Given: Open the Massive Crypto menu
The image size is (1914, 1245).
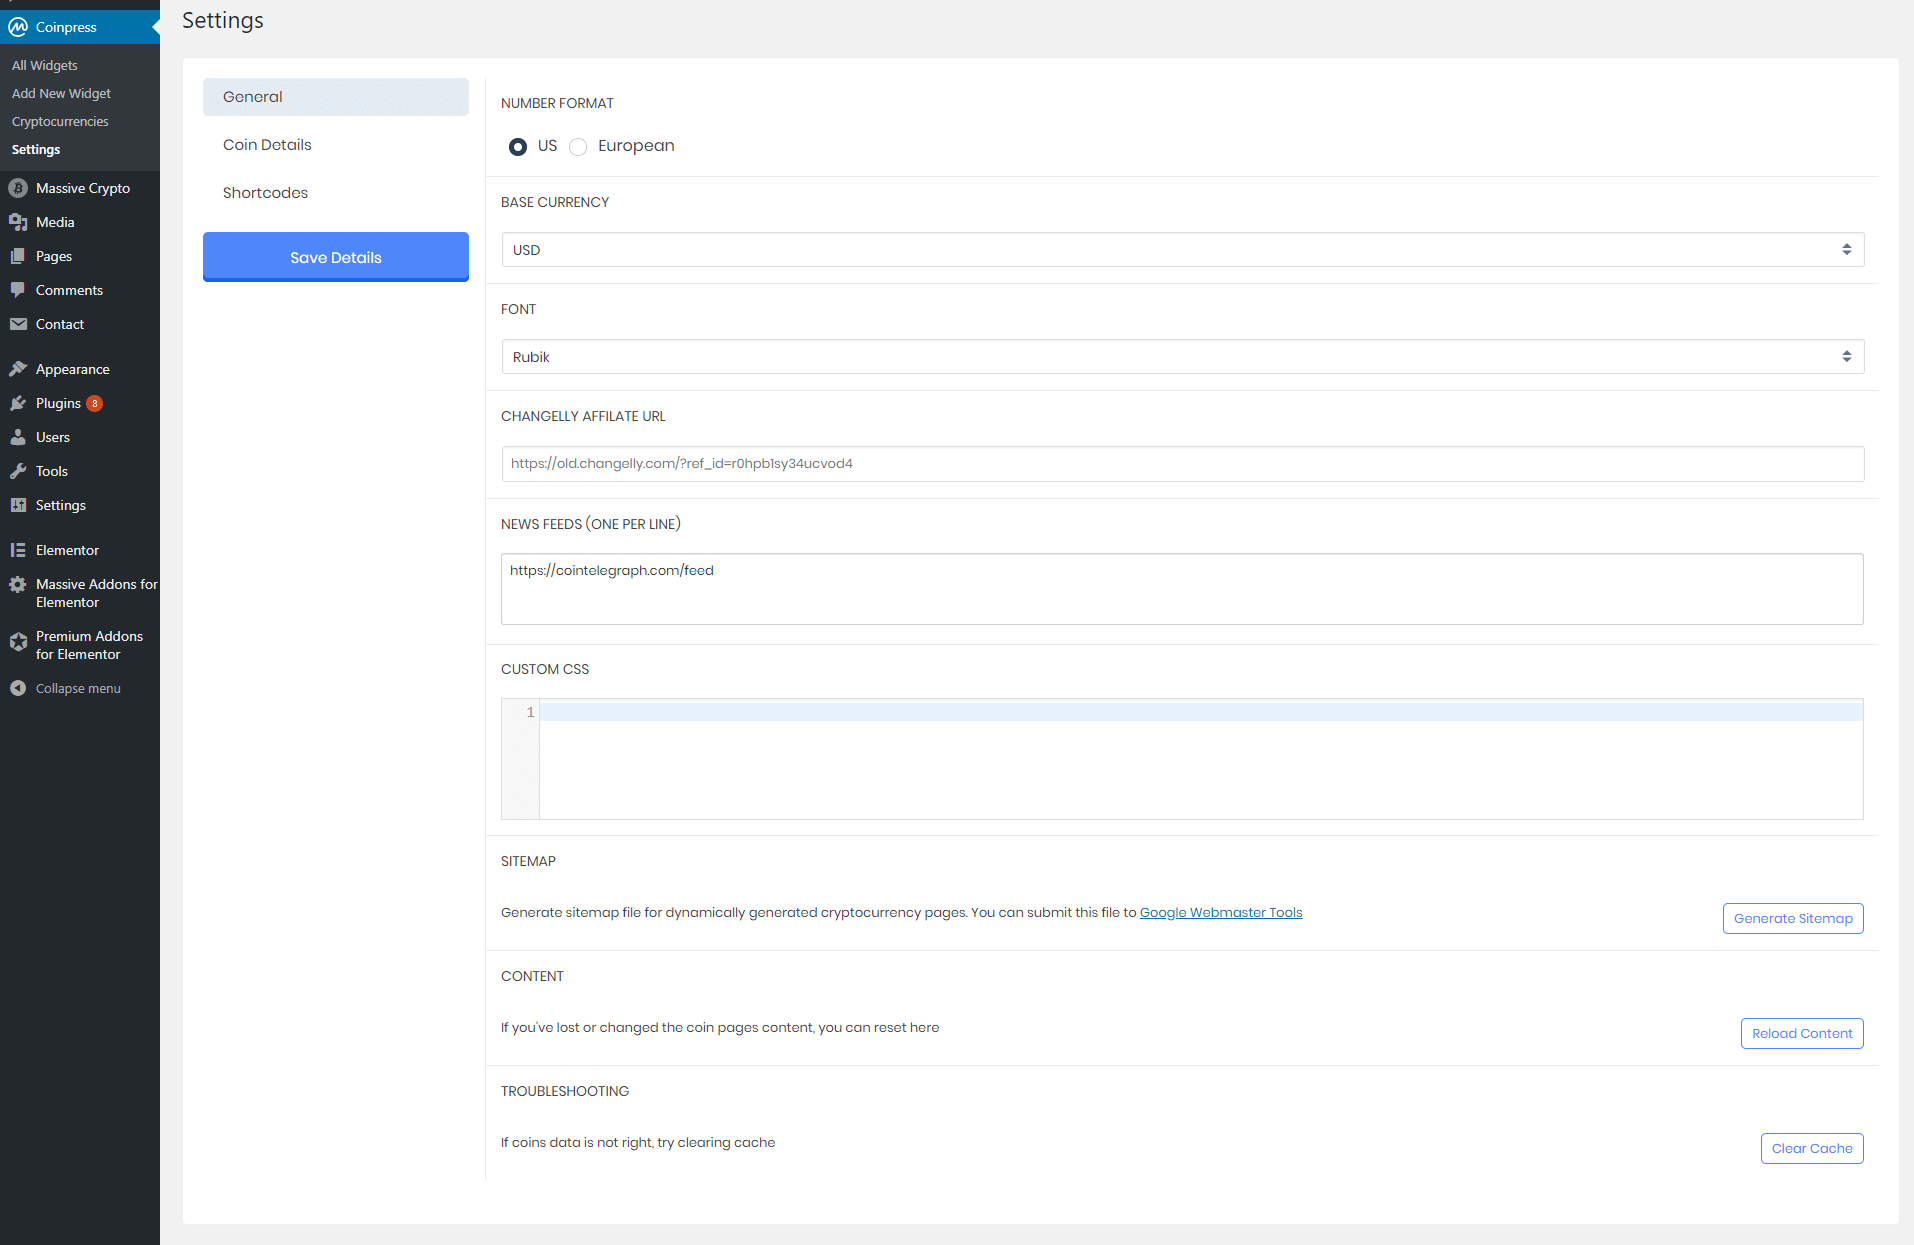Looking at the screenshot, I should pyautogui.click(x=80, y=188).
